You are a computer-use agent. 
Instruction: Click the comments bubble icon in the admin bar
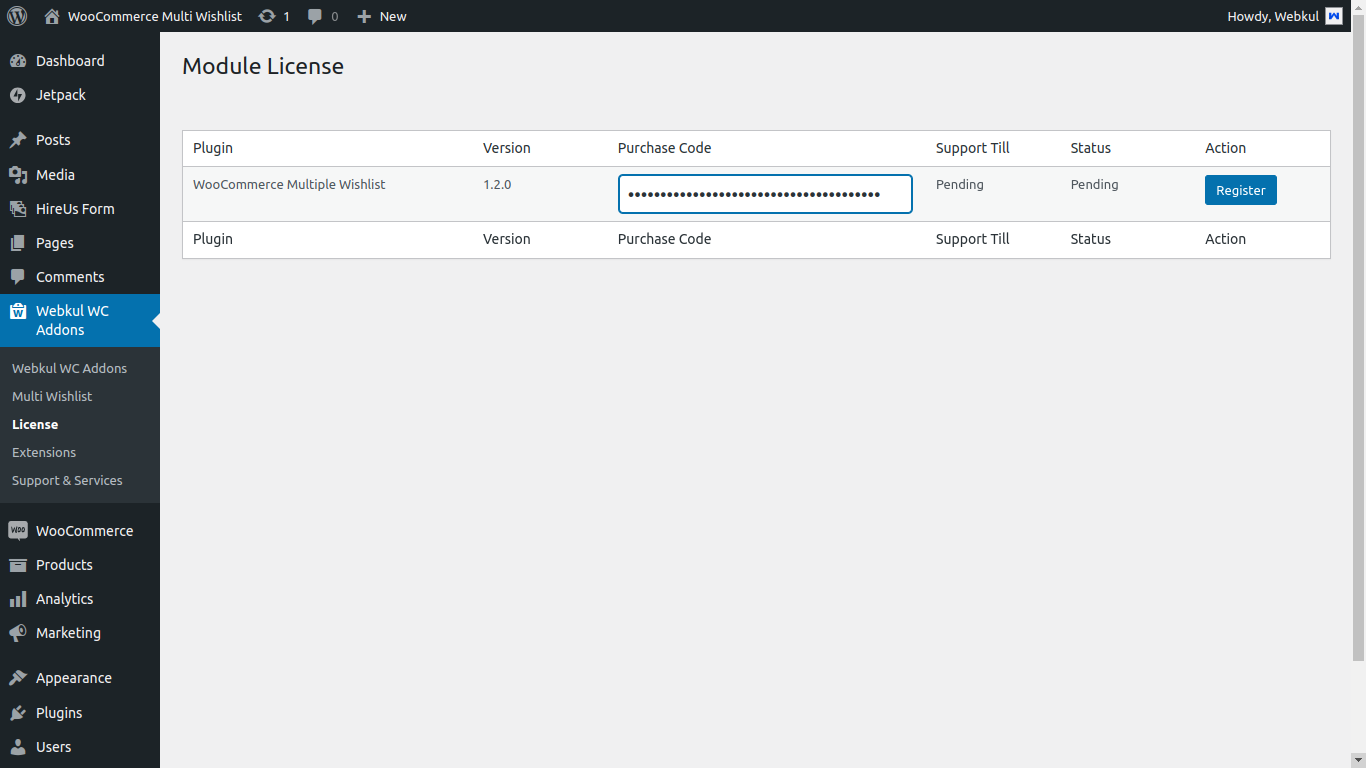pyautogui.click(x=313, y=16)
